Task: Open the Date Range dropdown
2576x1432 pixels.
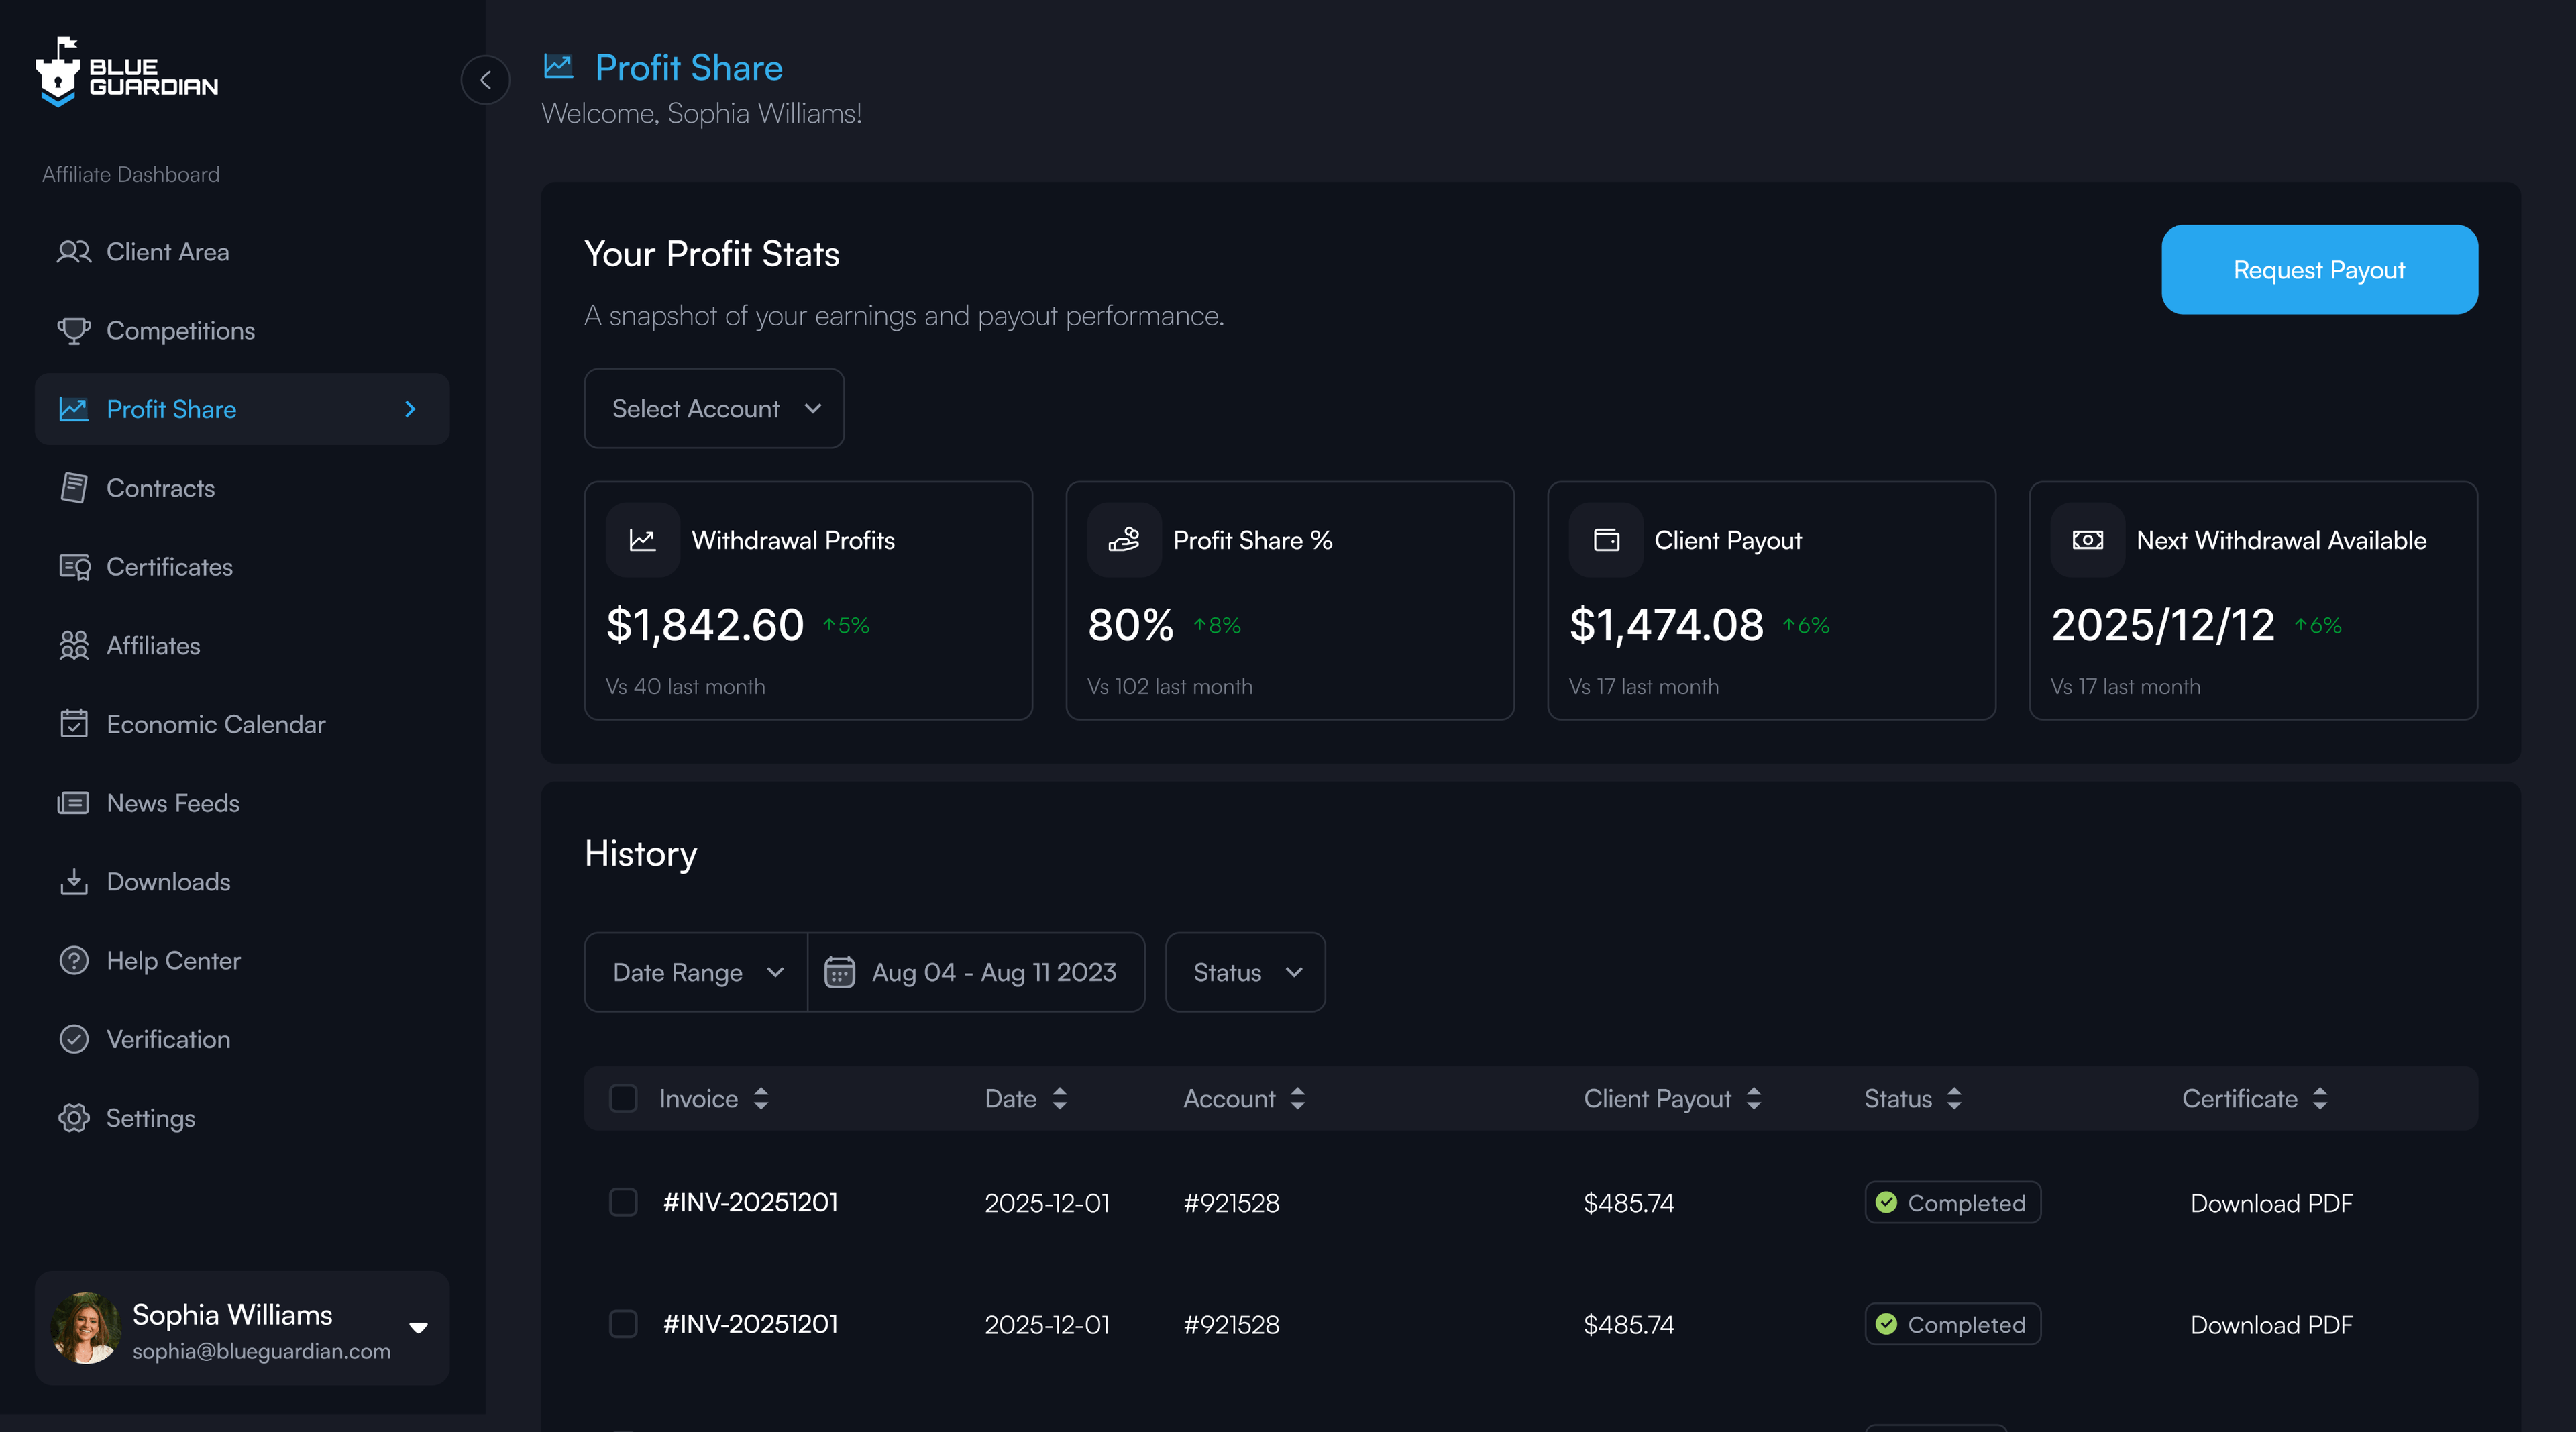Action: click(697, 972)
